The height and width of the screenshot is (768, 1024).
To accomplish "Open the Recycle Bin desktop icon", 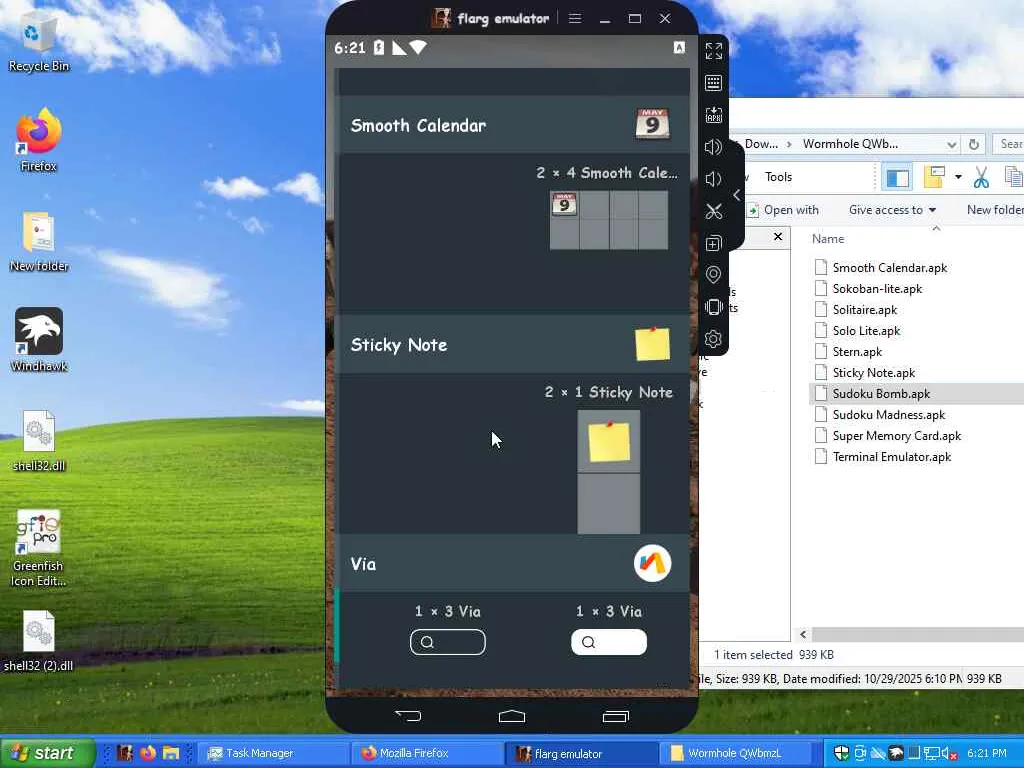I will 39,44.
